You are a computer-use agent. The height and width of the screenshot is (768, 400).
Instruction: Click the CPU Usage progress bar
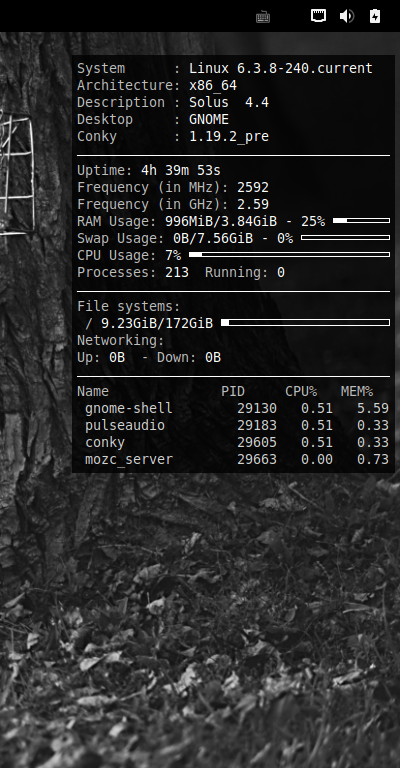click(x=289, y=255)
